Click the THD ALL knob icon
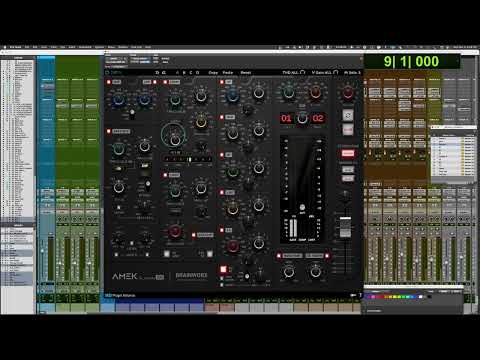Image resolution: width=480 pixels, height=360 pixels. coord(302,72)
